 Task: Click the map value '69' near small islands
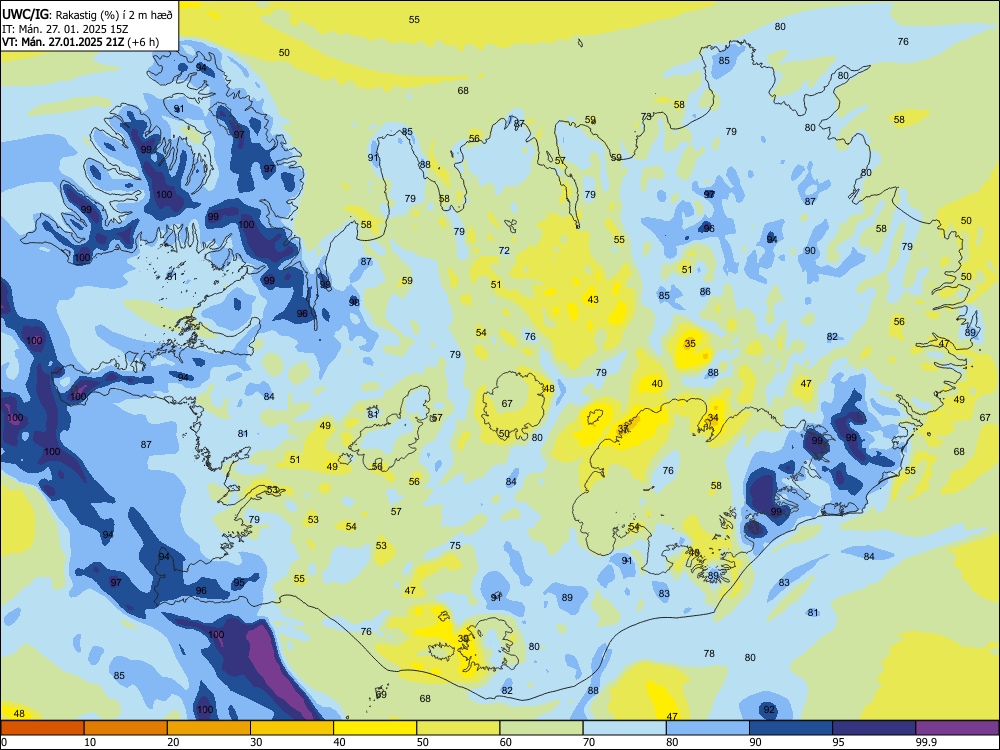tap(381, 695)
